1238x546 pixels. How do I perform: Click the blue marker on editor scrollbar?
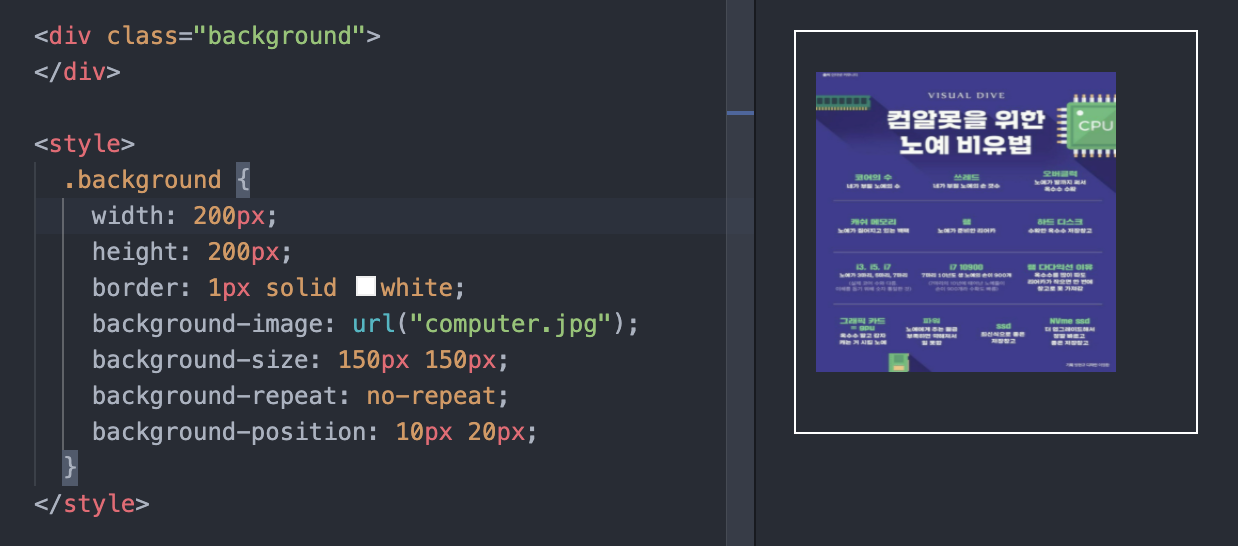click(740, 113)
